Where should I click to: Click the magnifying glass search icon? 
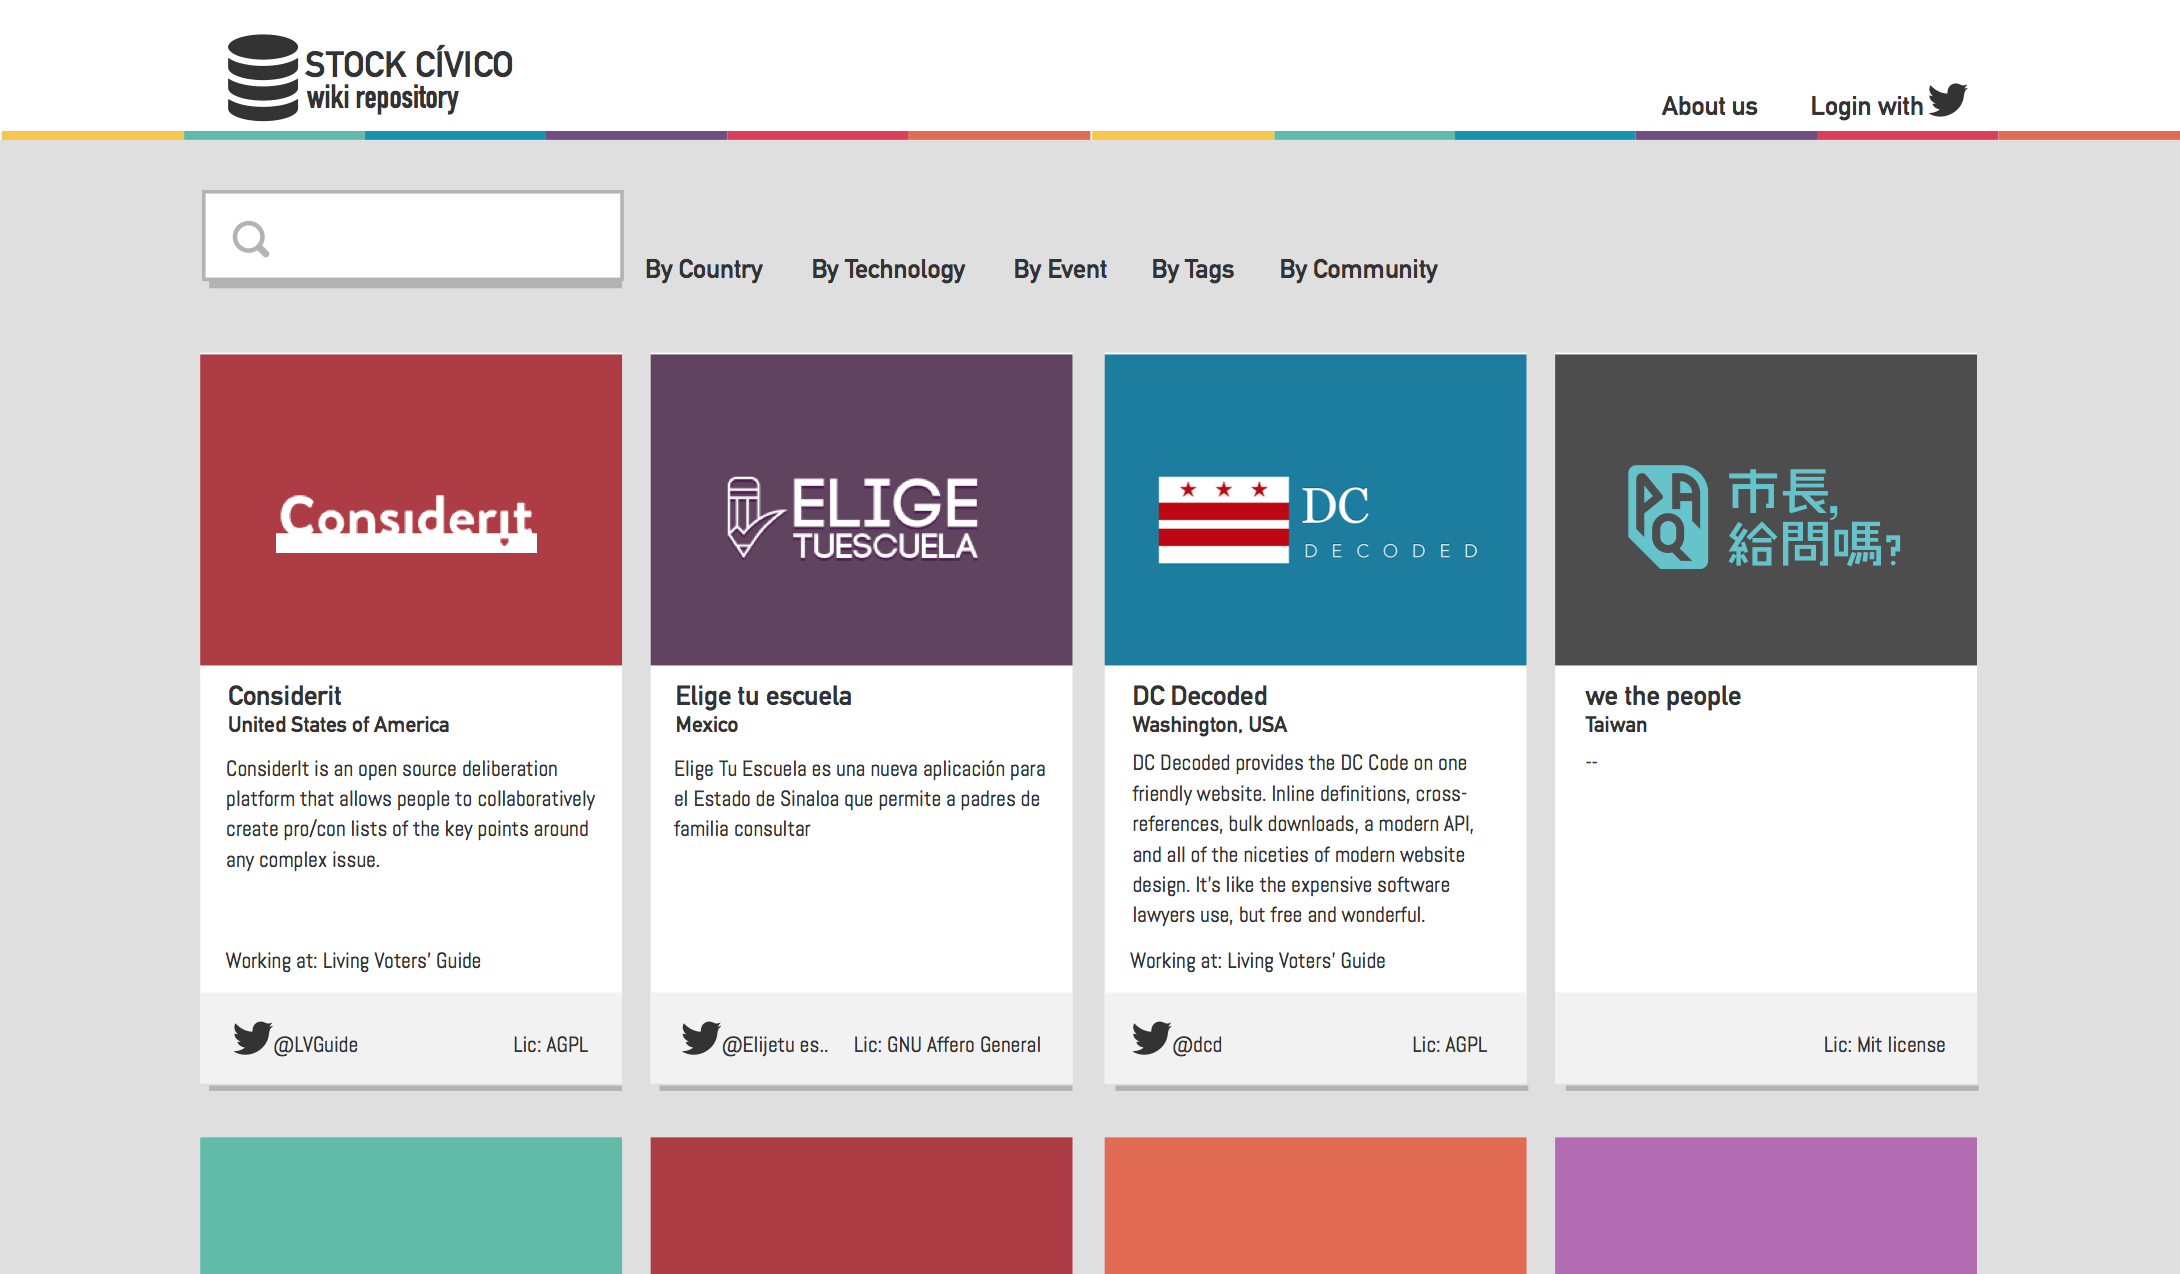coord(250,239)
